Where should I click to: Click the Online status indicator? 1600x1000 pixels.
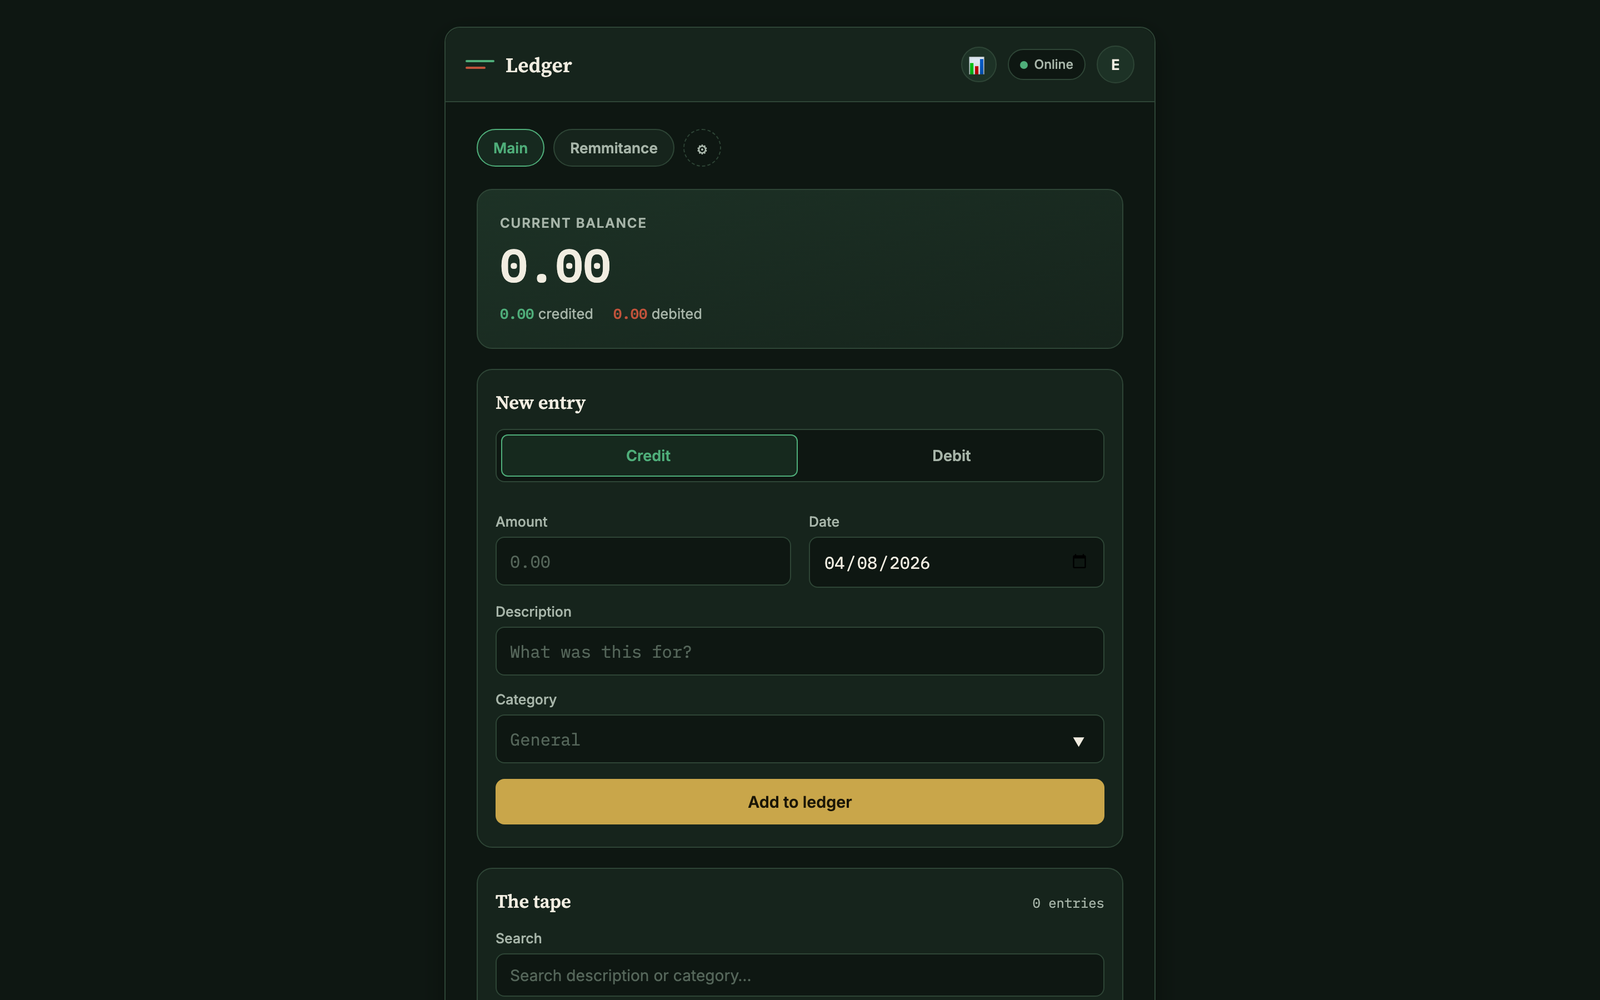point(1046,65)
